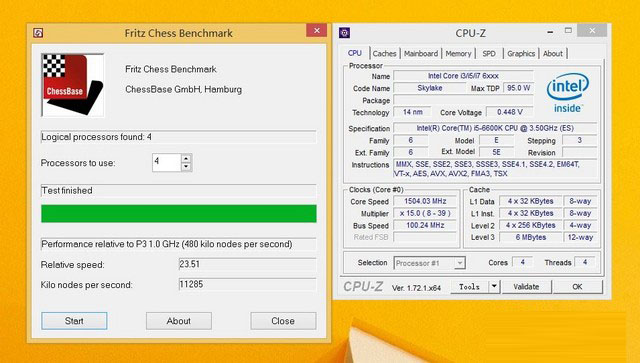This screenshot has height=363, width=640.
Task: Open the Memory tab
Action: pos(458,53)
